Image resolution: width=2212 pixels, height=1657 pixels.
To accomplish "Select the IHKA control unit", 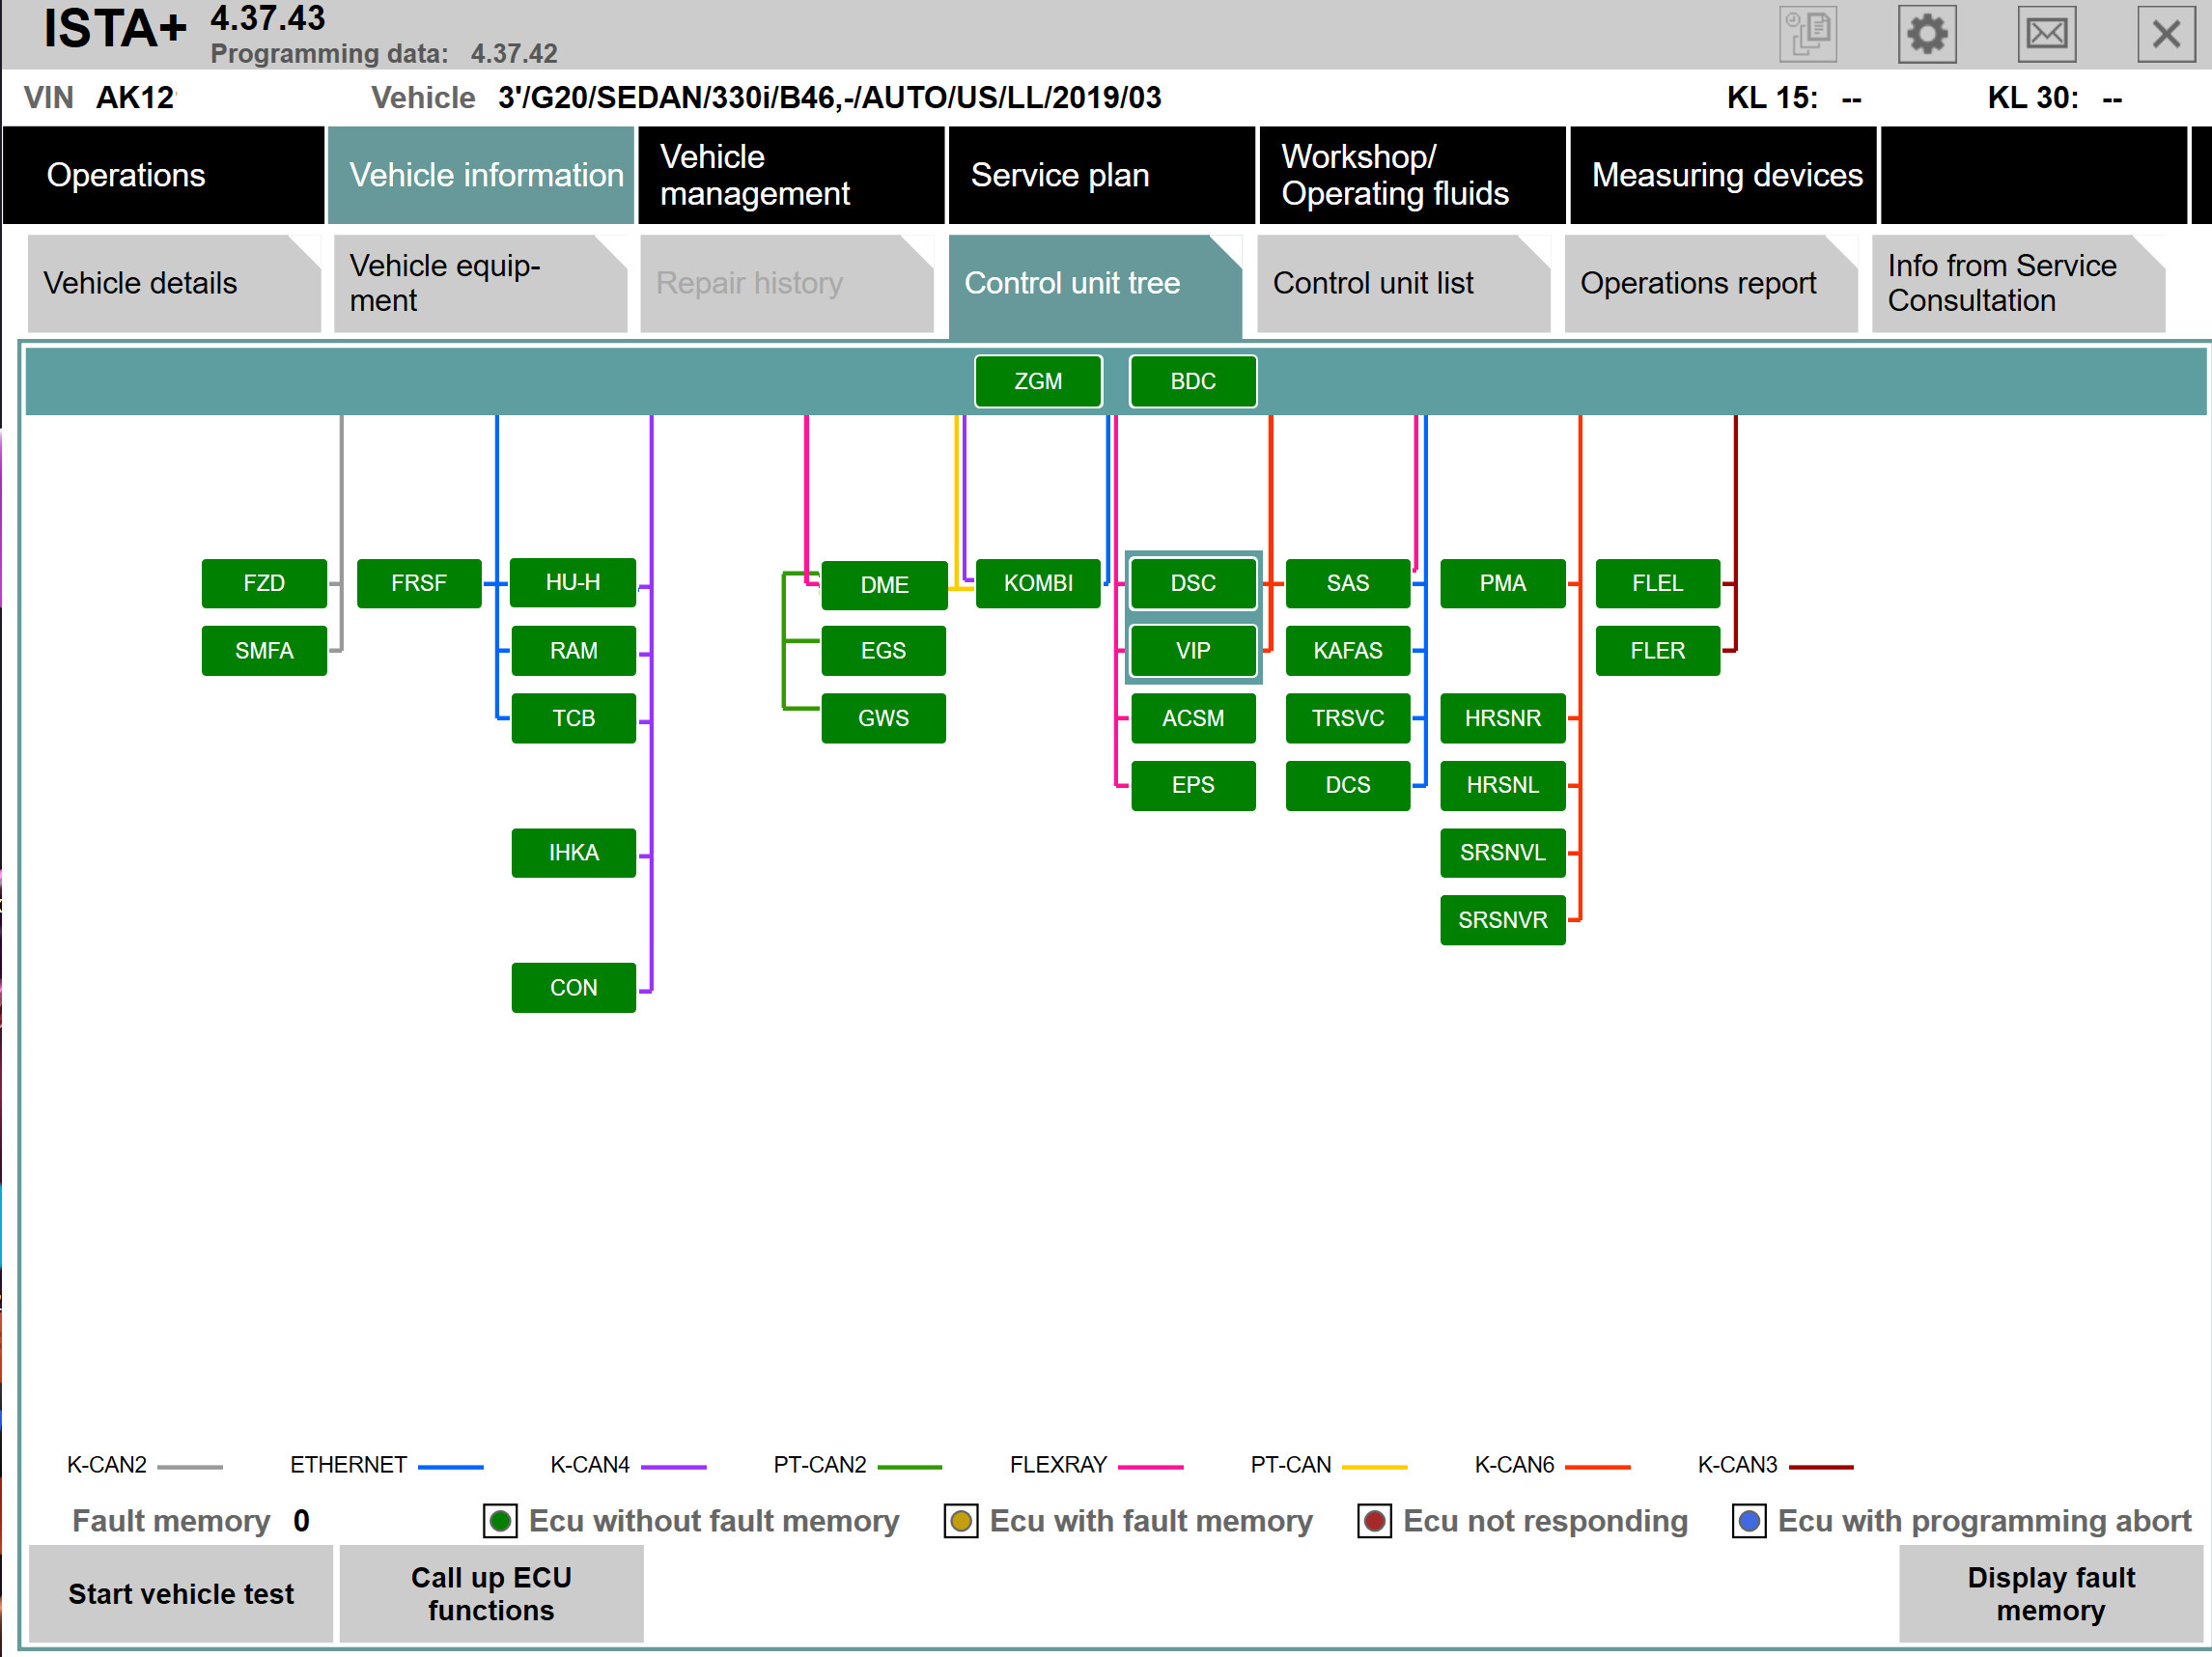I will click(x=574, y=853).
